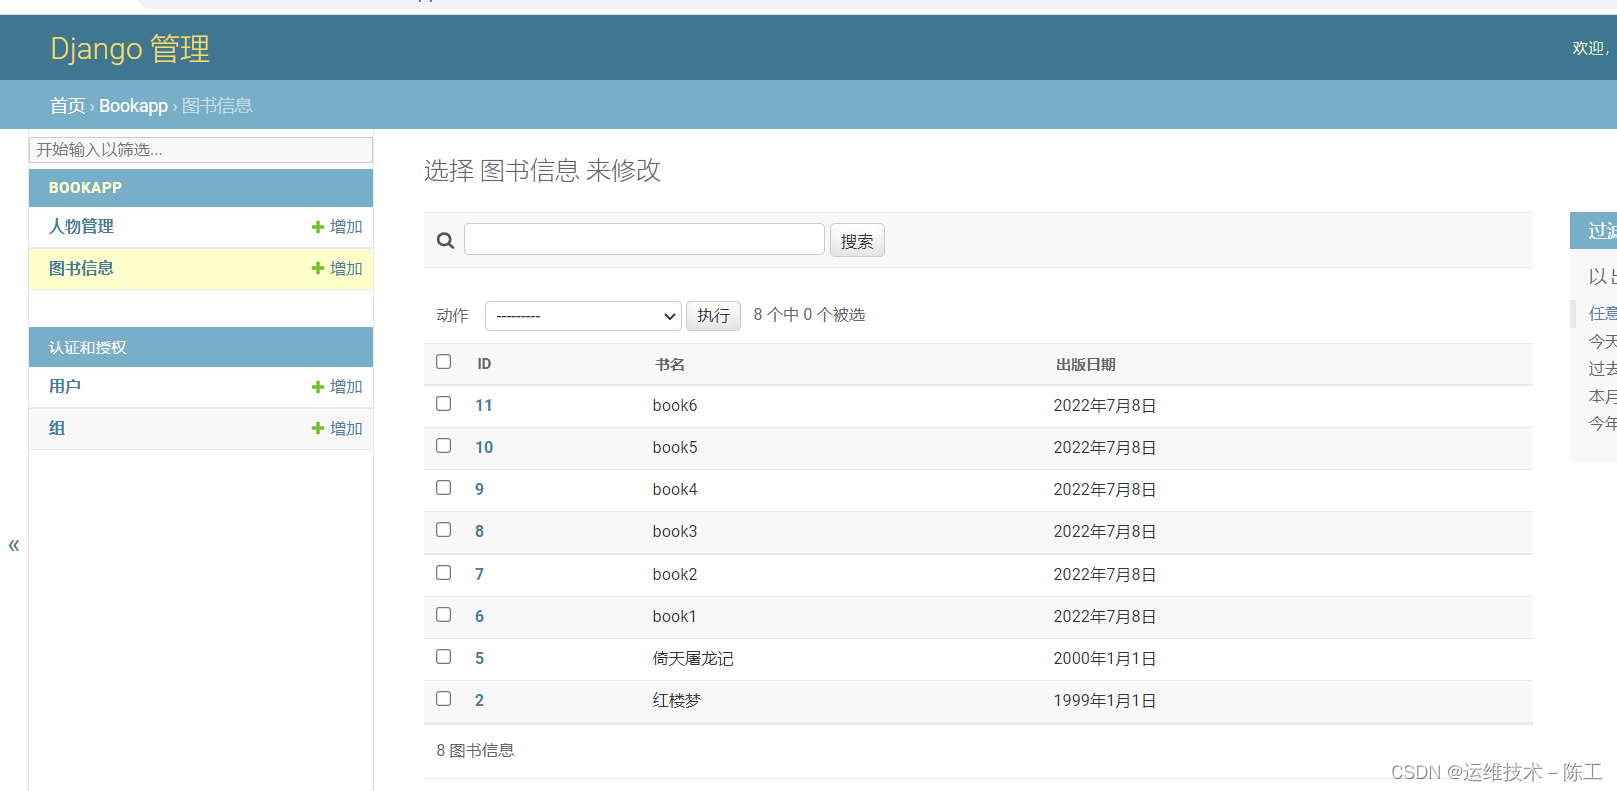Viewport: 1617px width, 791px height.
Task: Check the box for book3 row
Action: 444,530
